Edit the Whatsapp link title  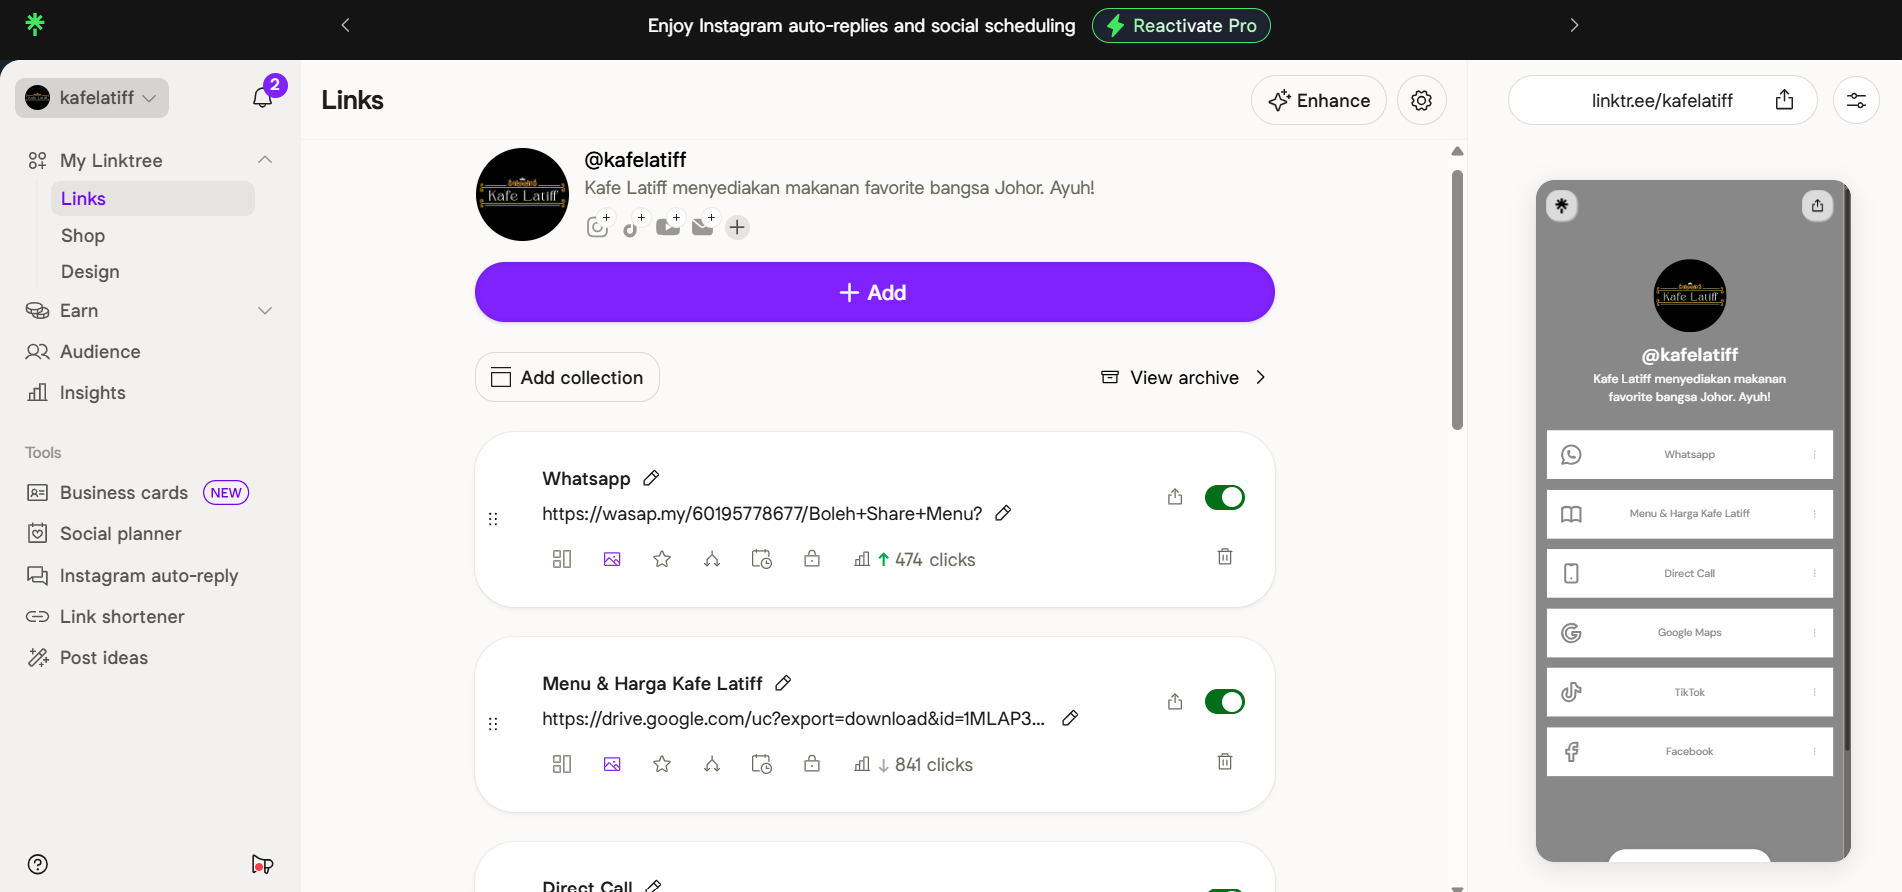[651, 478]
